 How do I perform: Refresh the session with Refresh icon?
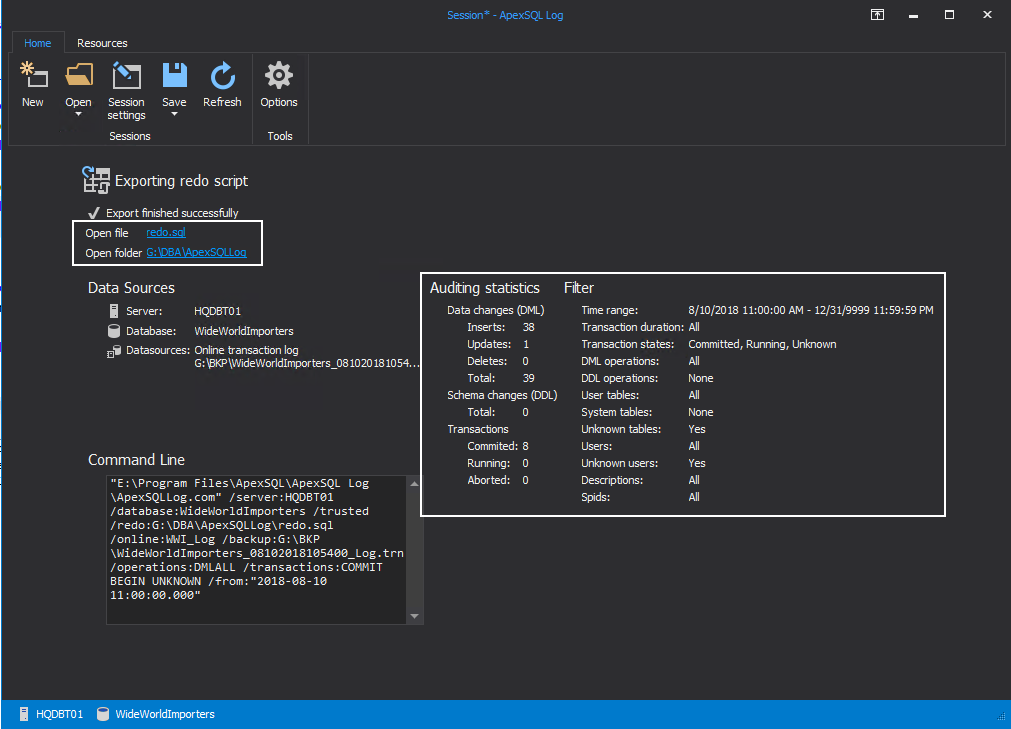222,76
